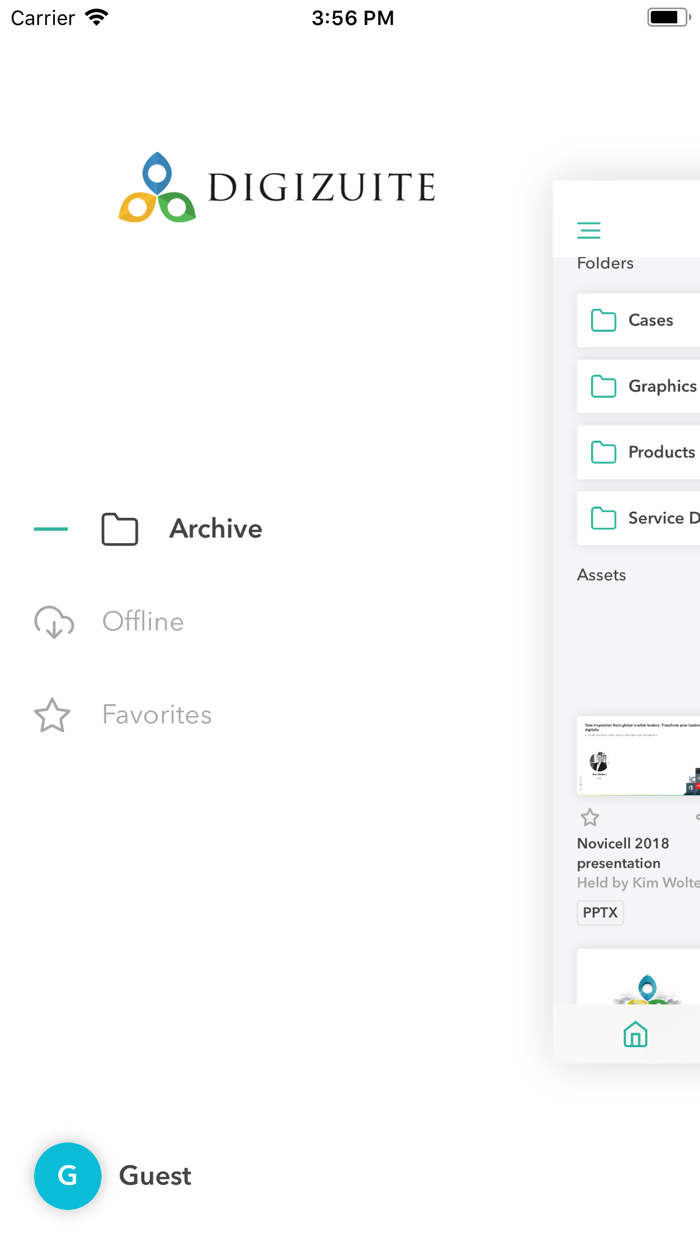Open the Cases folder
This screenshot has width=700, height=1244.
click(x=639, y=320)
